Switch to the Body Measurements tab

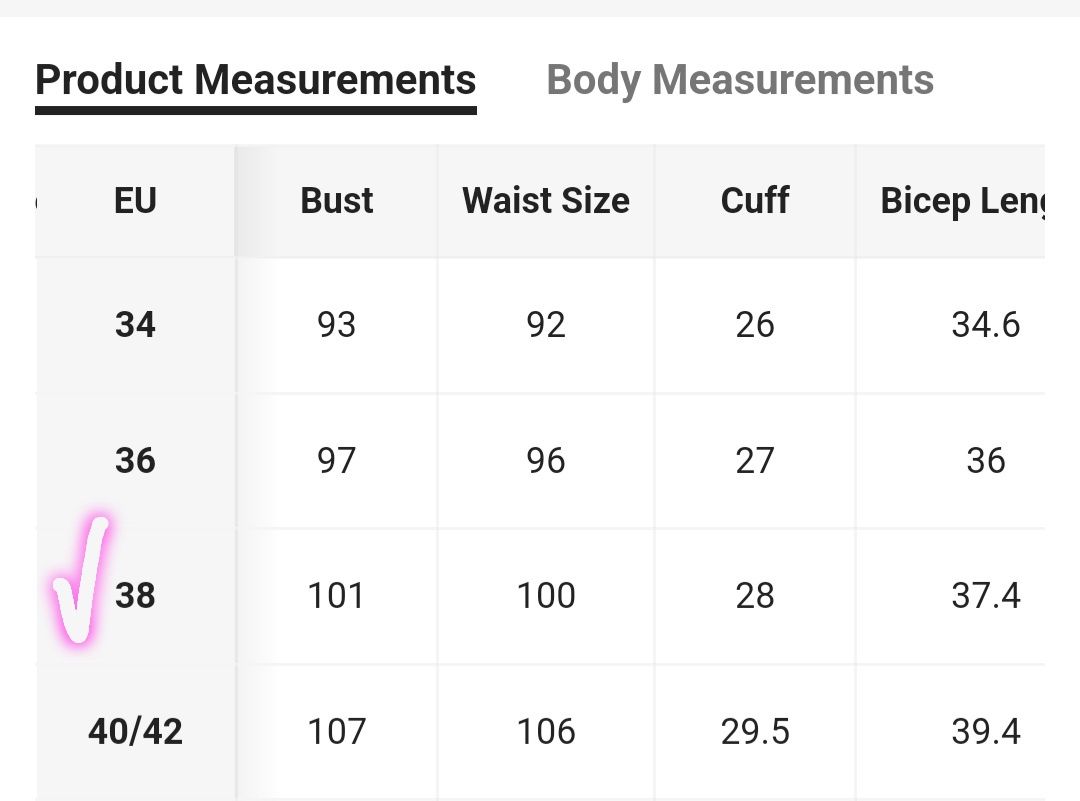740,80
